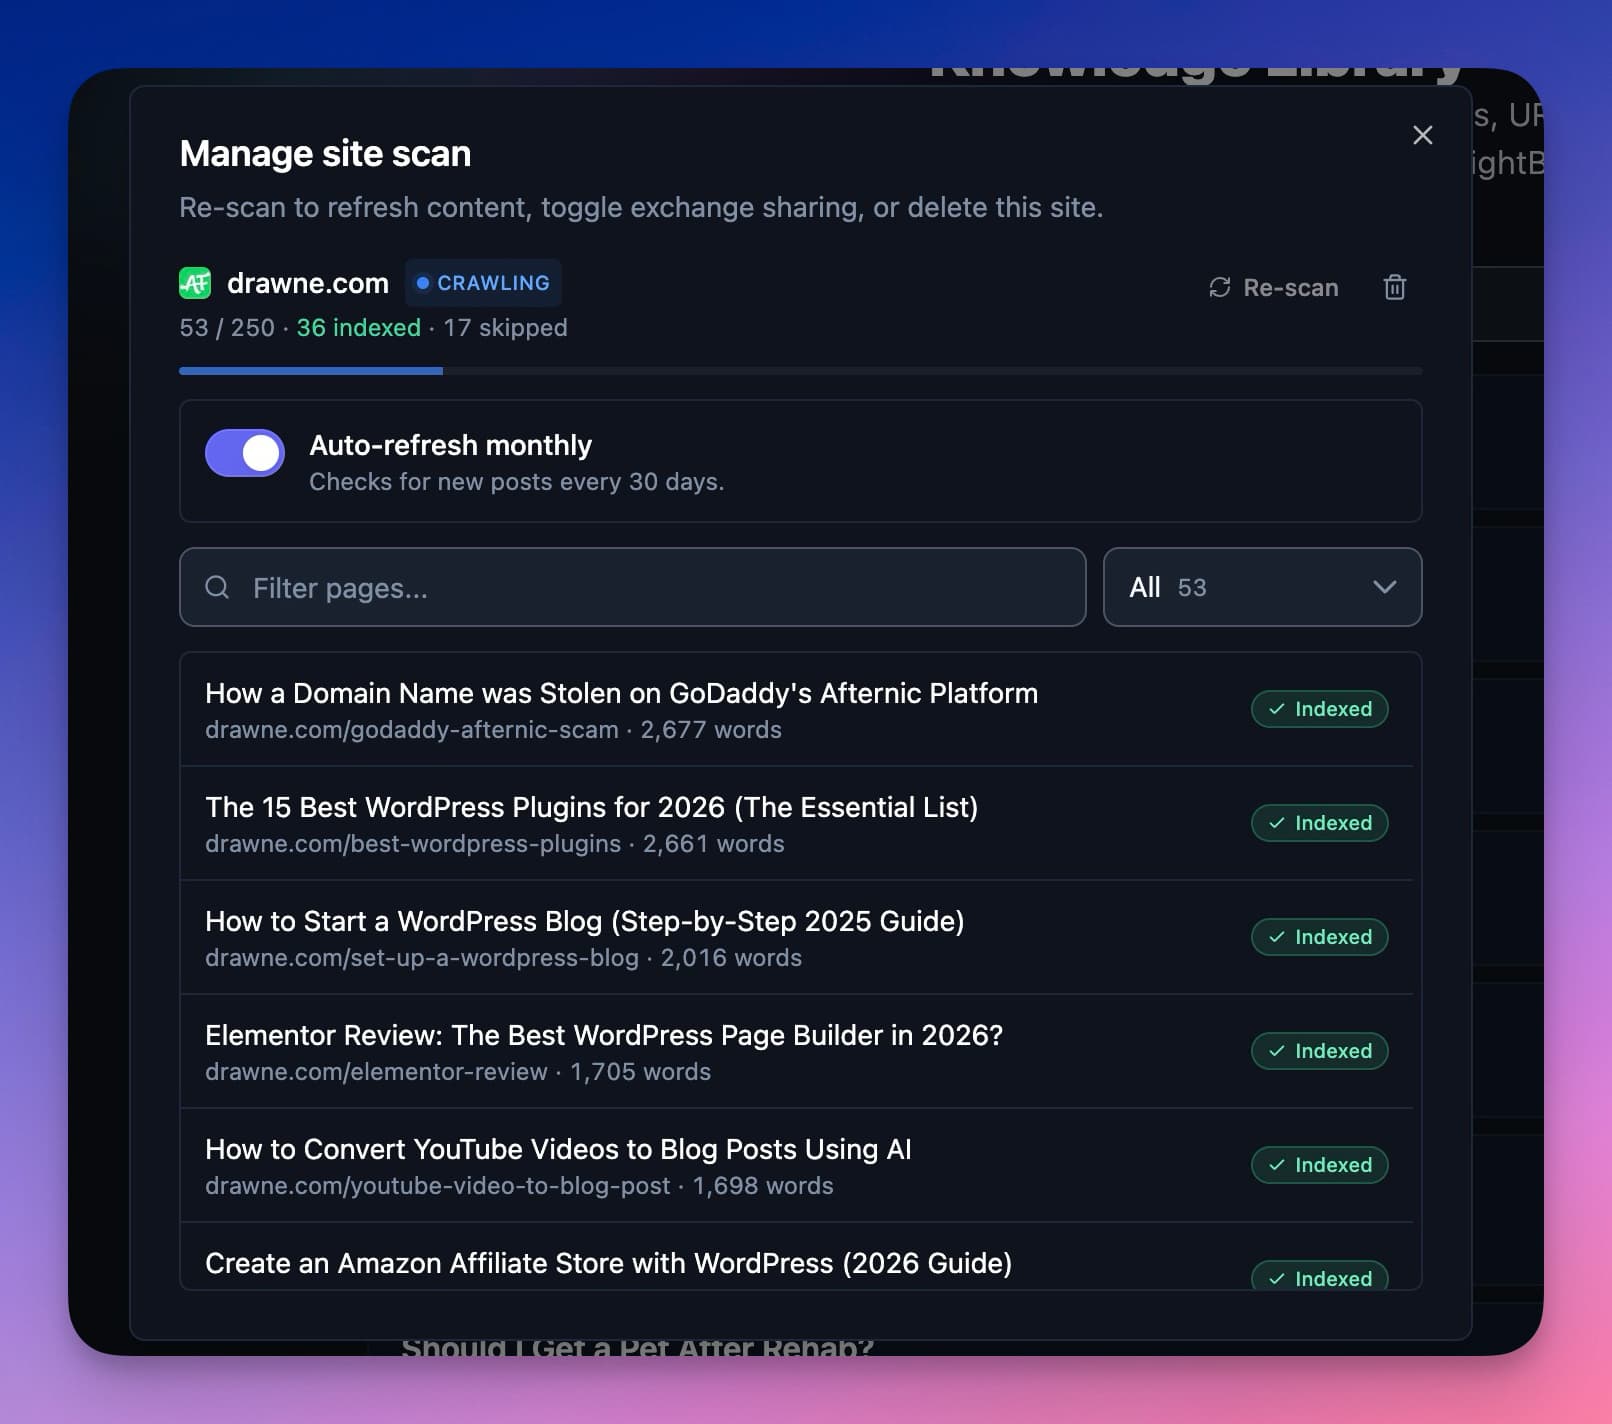Click the Re-scan refresh icon
Image resolution: width=1612 pixels, height=1424 pixels.
[x=1219, y=288]
